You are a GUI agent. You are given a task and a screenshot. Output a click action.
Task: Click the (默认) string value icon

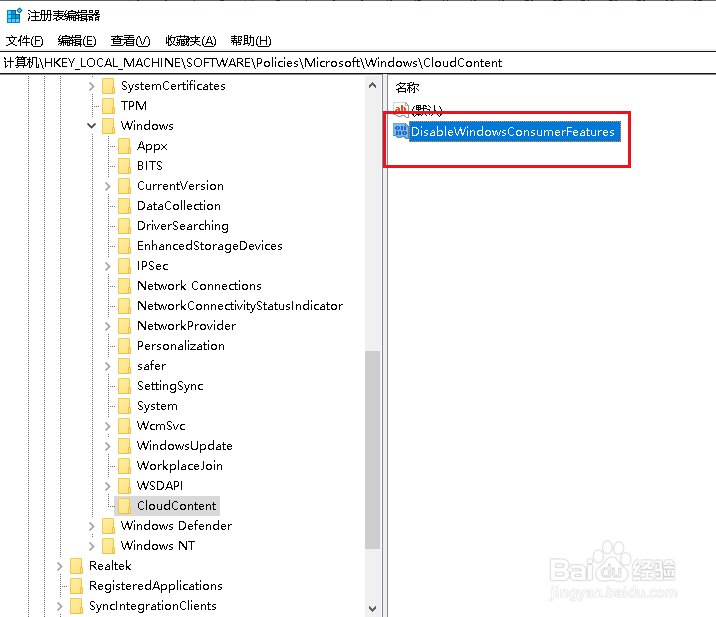click(x=400, y=110)
